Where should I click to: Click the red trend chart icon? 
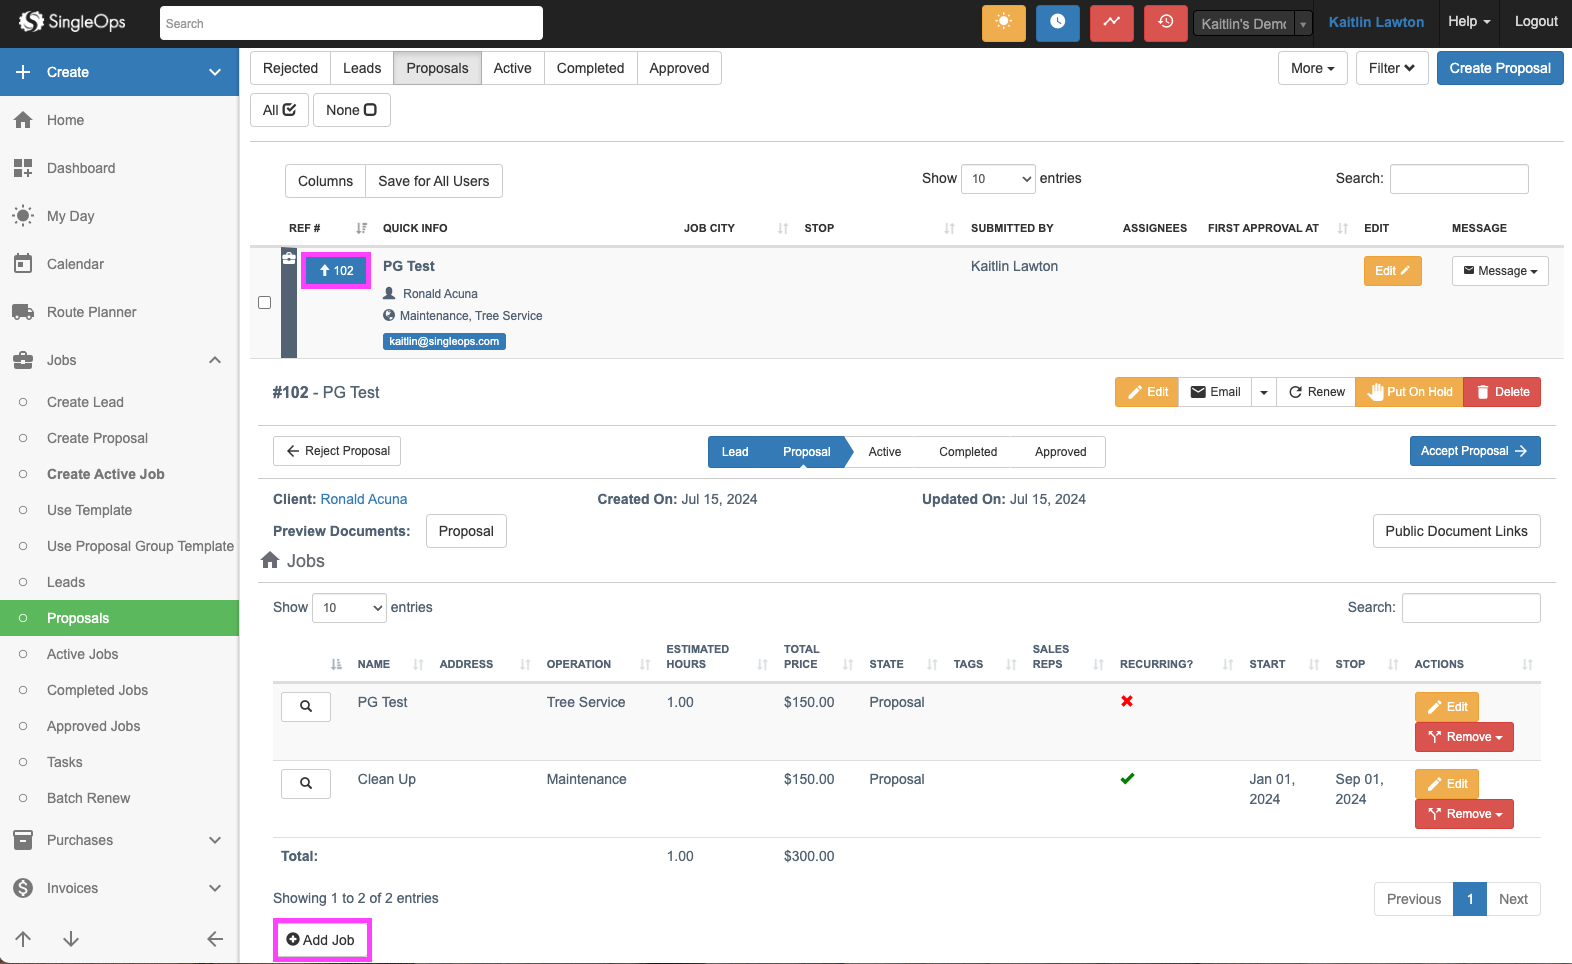coord(1111,22)
